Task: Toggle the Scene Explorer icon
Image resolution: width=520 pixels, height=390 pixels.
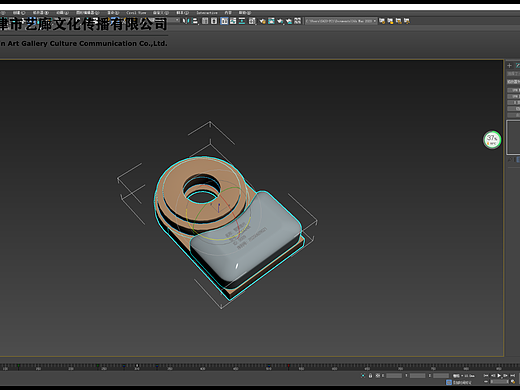Action: [205, 21]
